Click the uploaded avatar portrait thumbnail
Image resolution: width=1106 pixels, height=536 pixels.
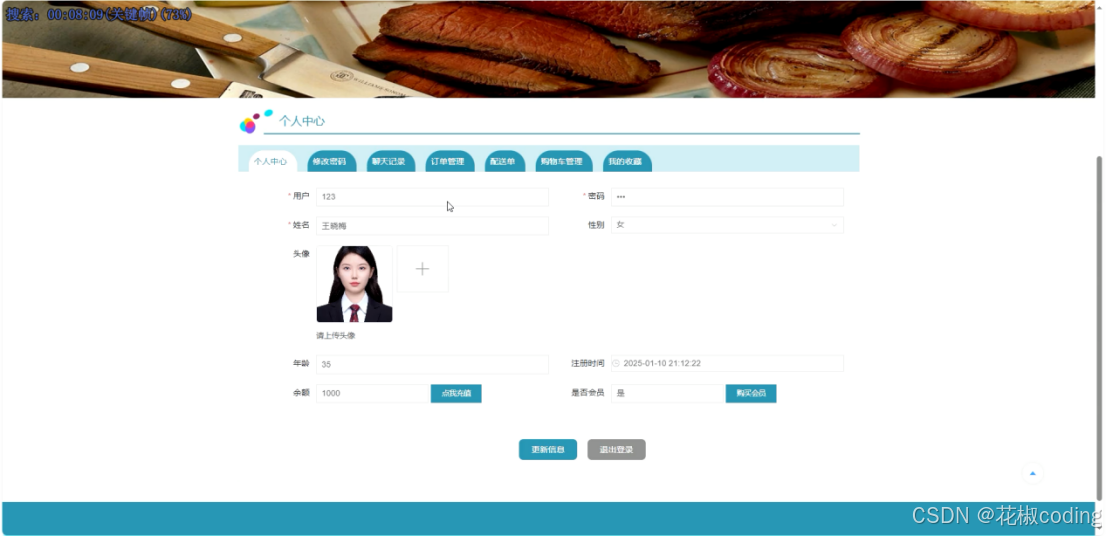click(354, 284)
